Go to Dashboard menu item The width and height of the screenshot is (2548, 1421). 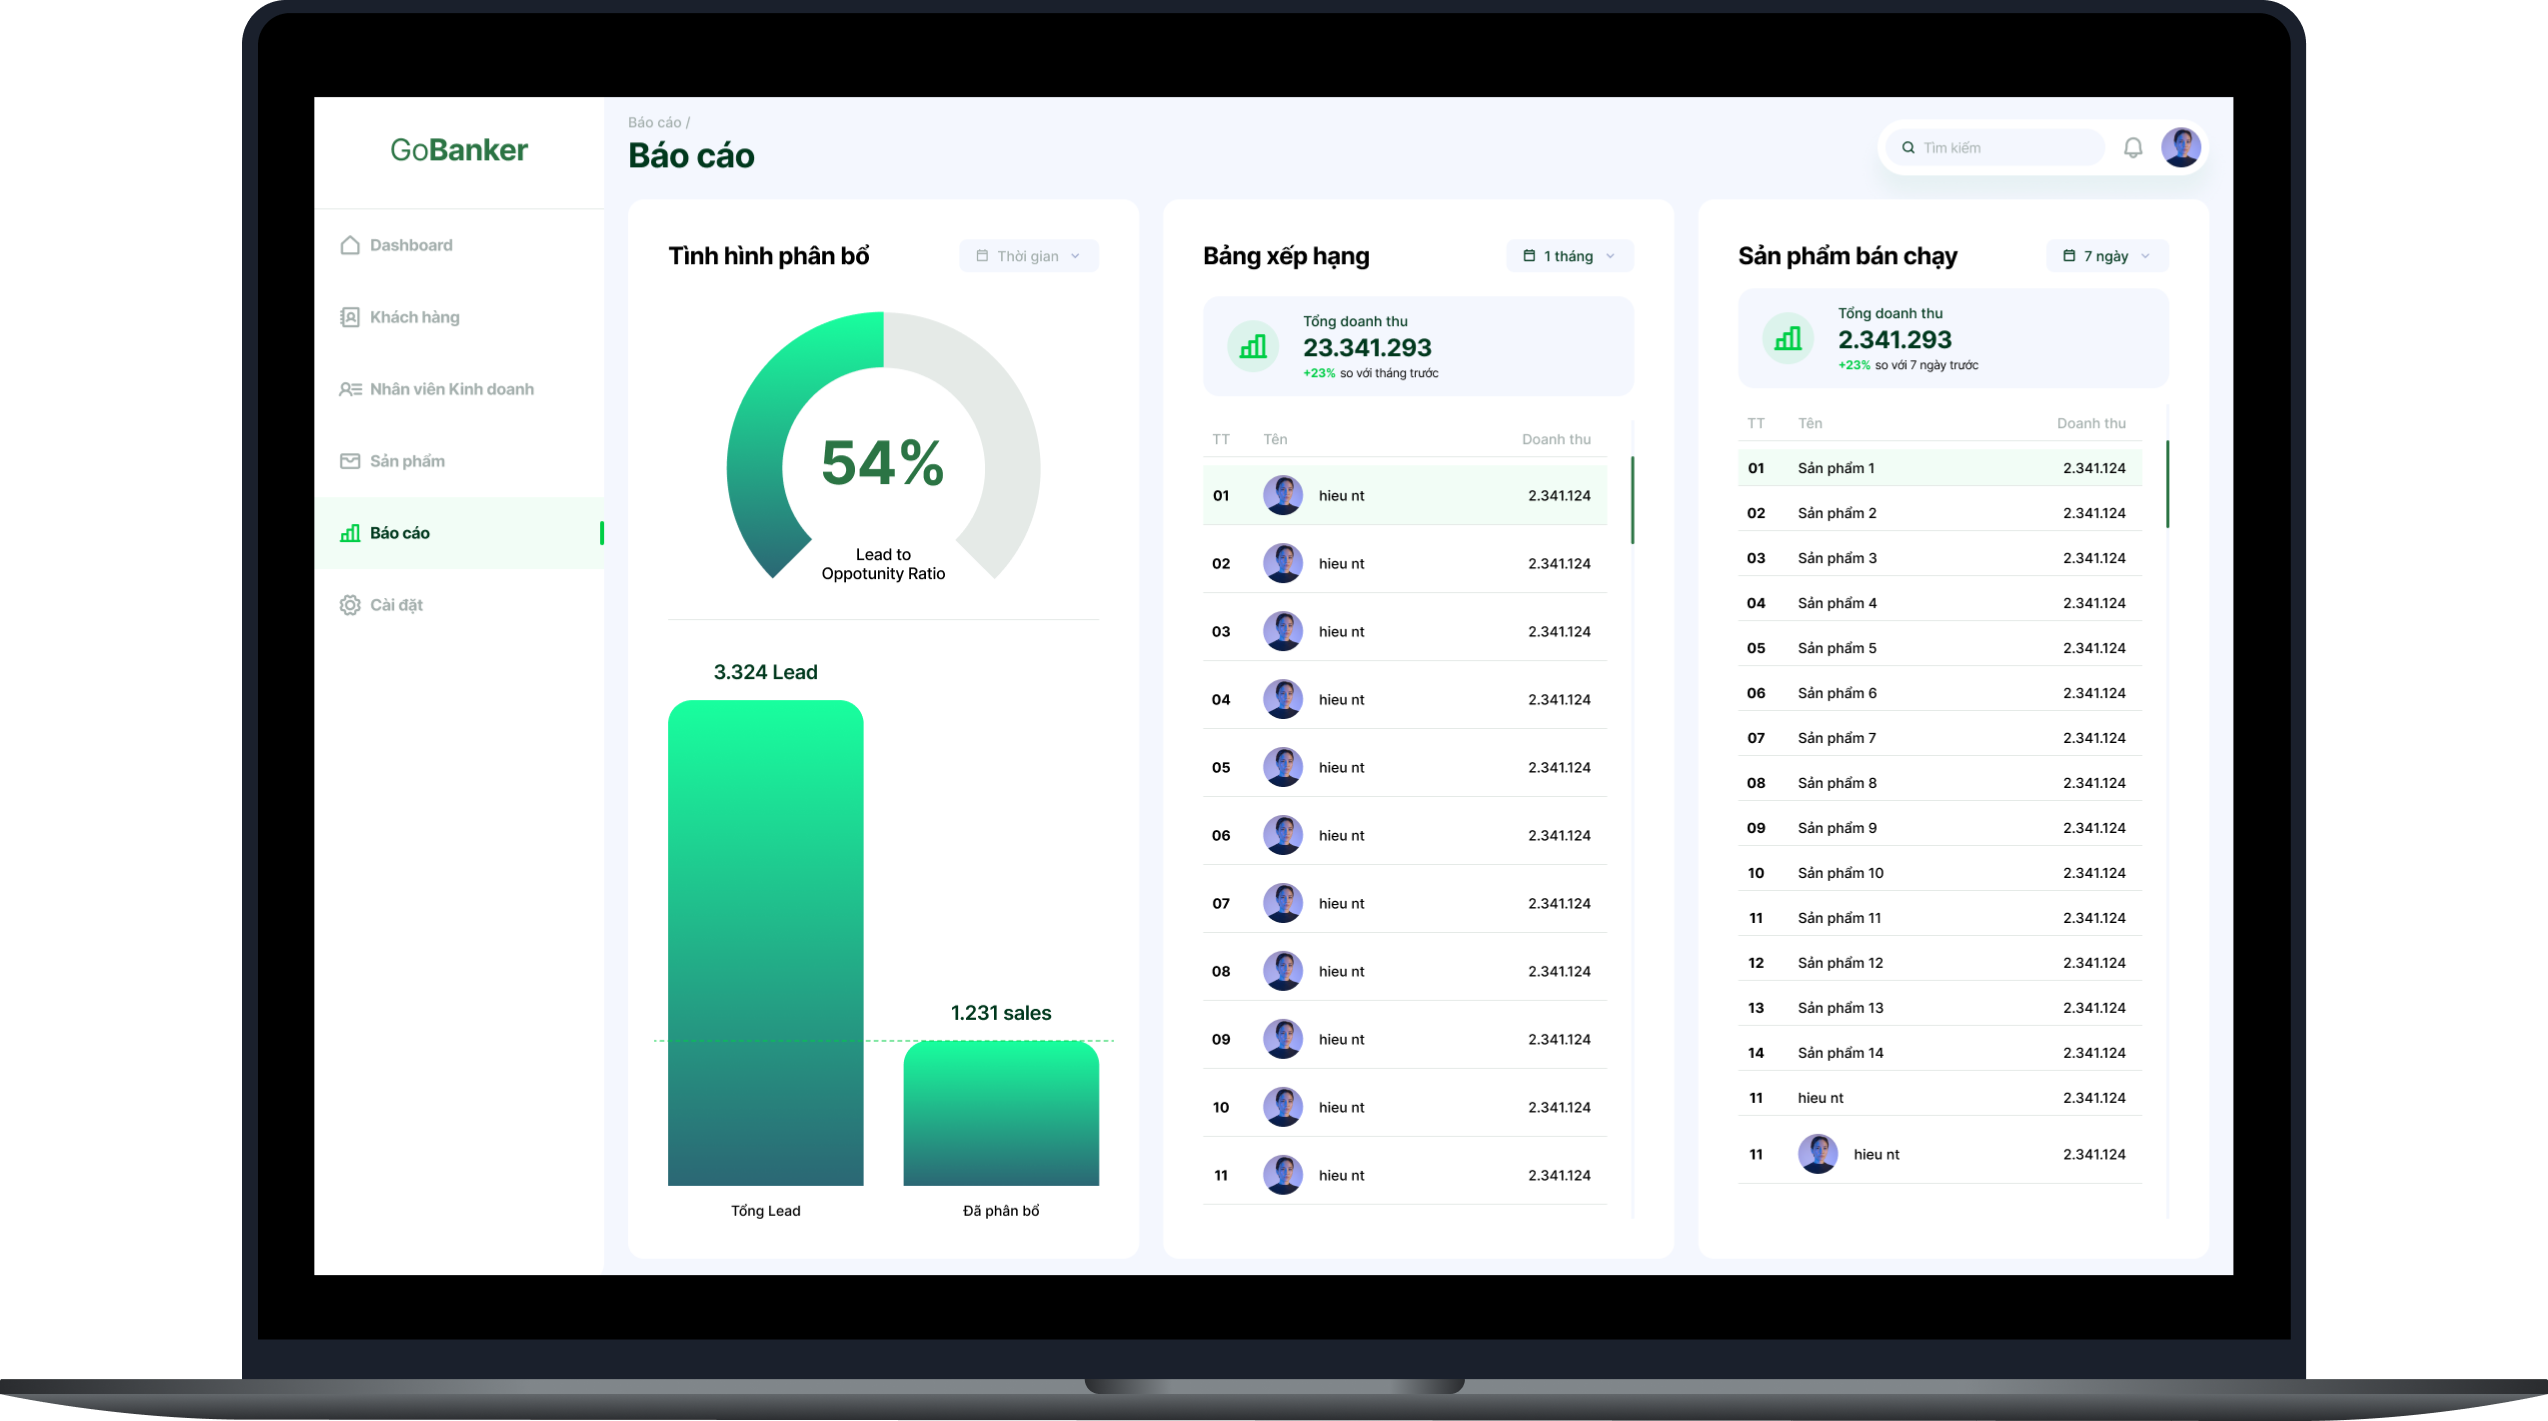pyautogui.click(x=411, y=245)
